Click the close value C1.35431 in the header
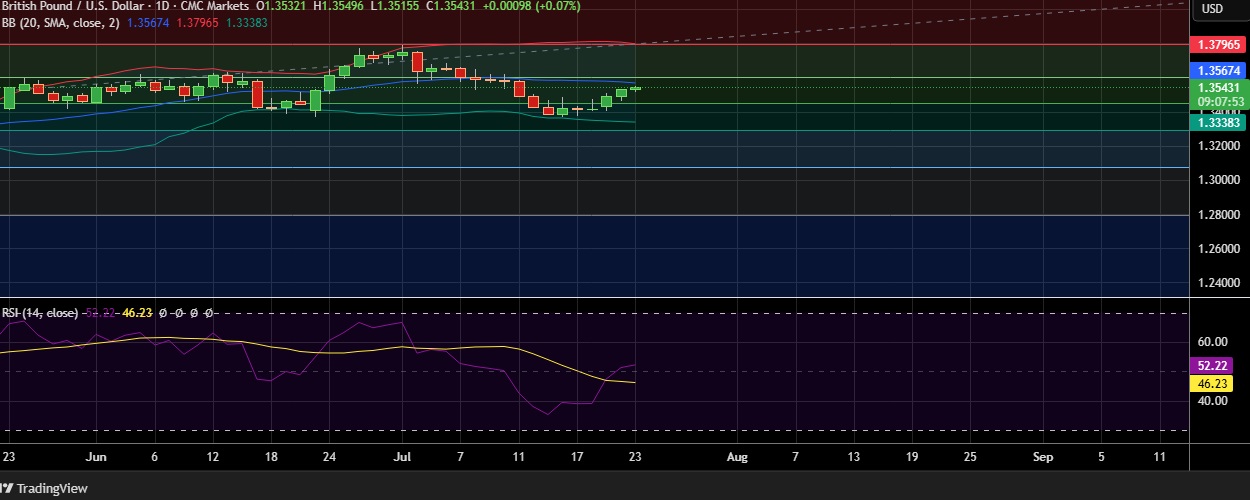 (x=451, y=6)
